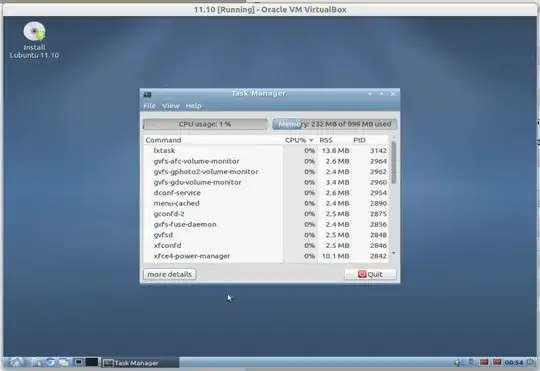Click PID value 2962
Viewport: 540px width, 371px height.
pyautogui.click(x=378, y=172)
